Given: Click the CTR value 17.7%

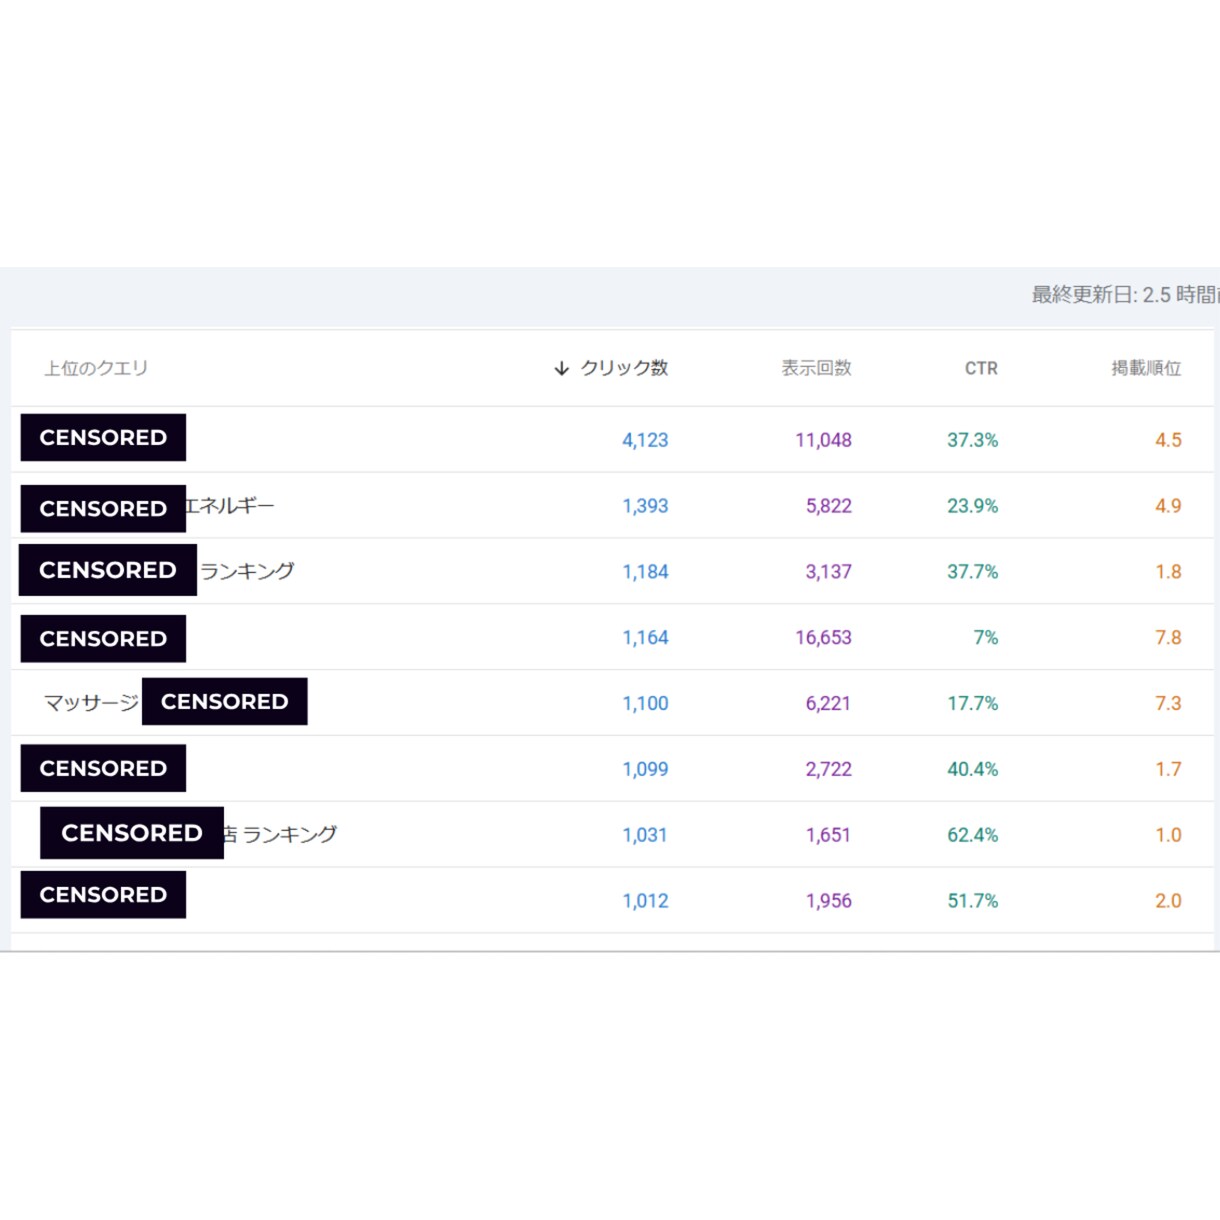Looking at the screenshot, I should click(972, 704).
